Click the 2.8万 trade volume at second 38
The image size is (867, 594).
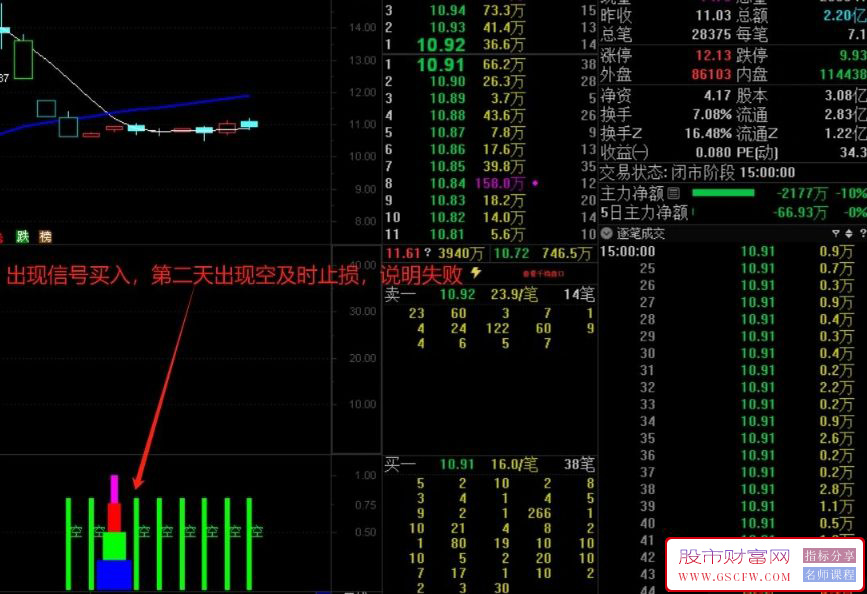837,489
